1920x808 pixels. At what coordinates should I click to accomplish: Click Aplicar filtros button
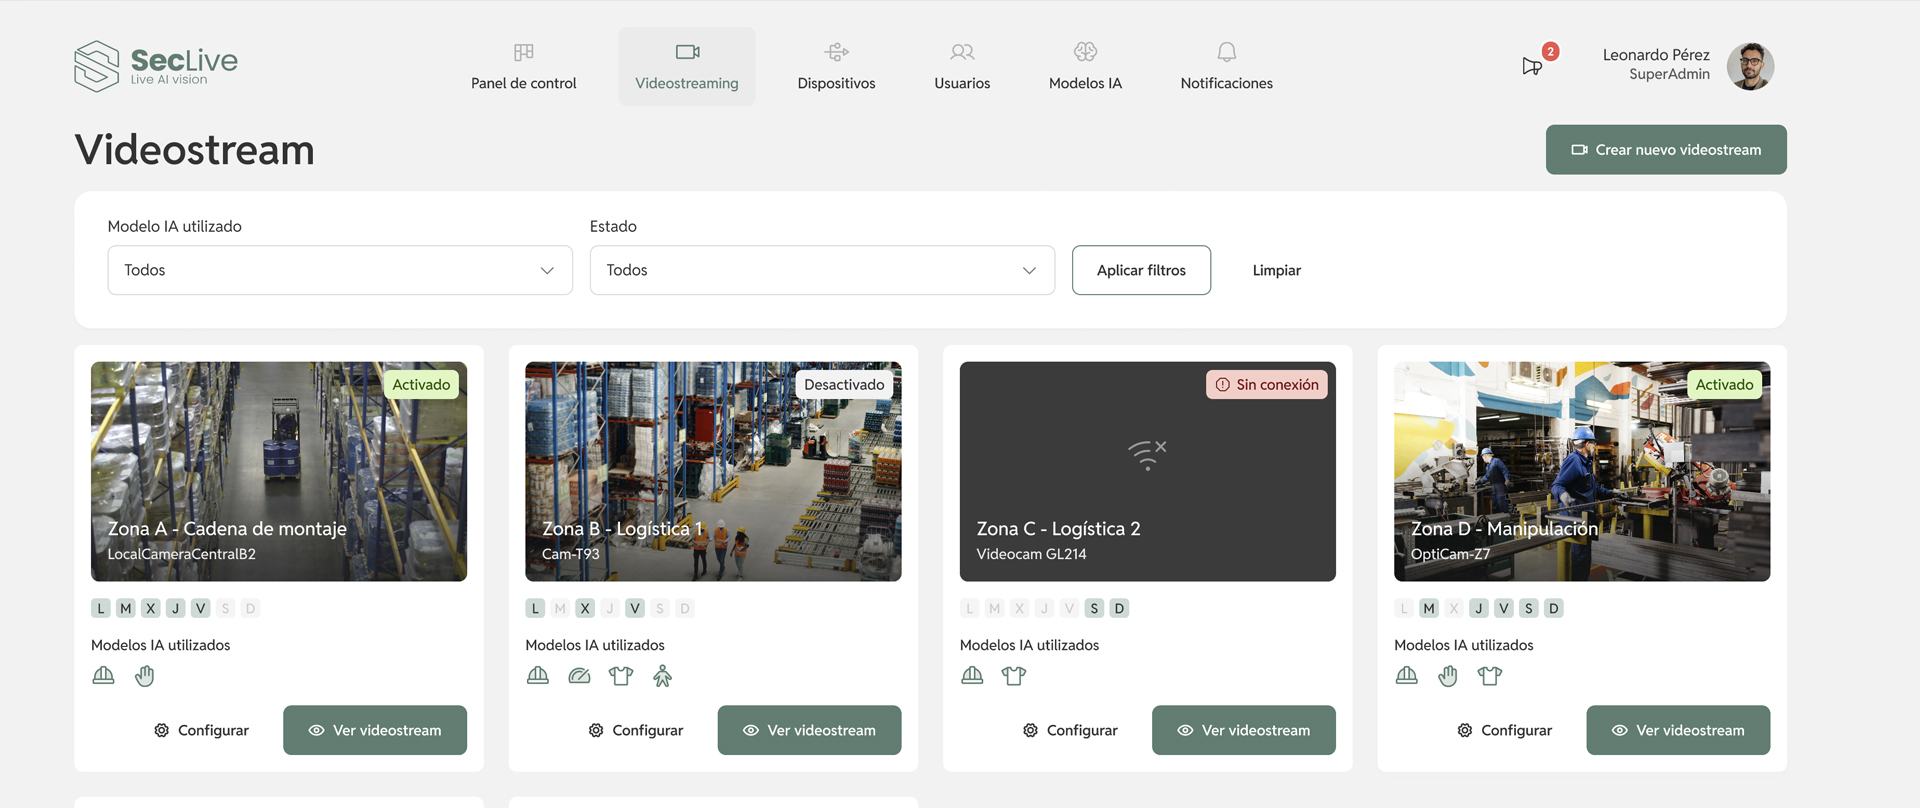(x=1141, y=270)
